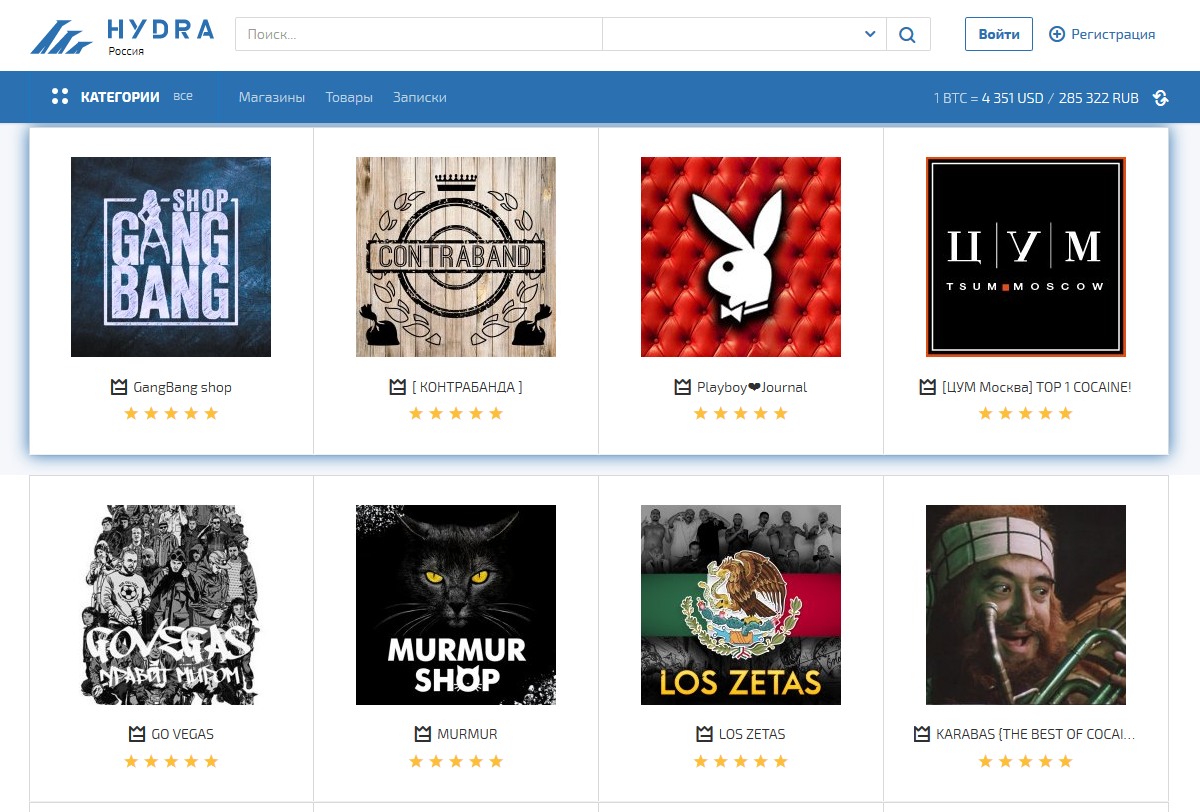Open the Регистрация link
Image resolution: width=1200 pixels, height=812 pixels.
pos(1113,34)
